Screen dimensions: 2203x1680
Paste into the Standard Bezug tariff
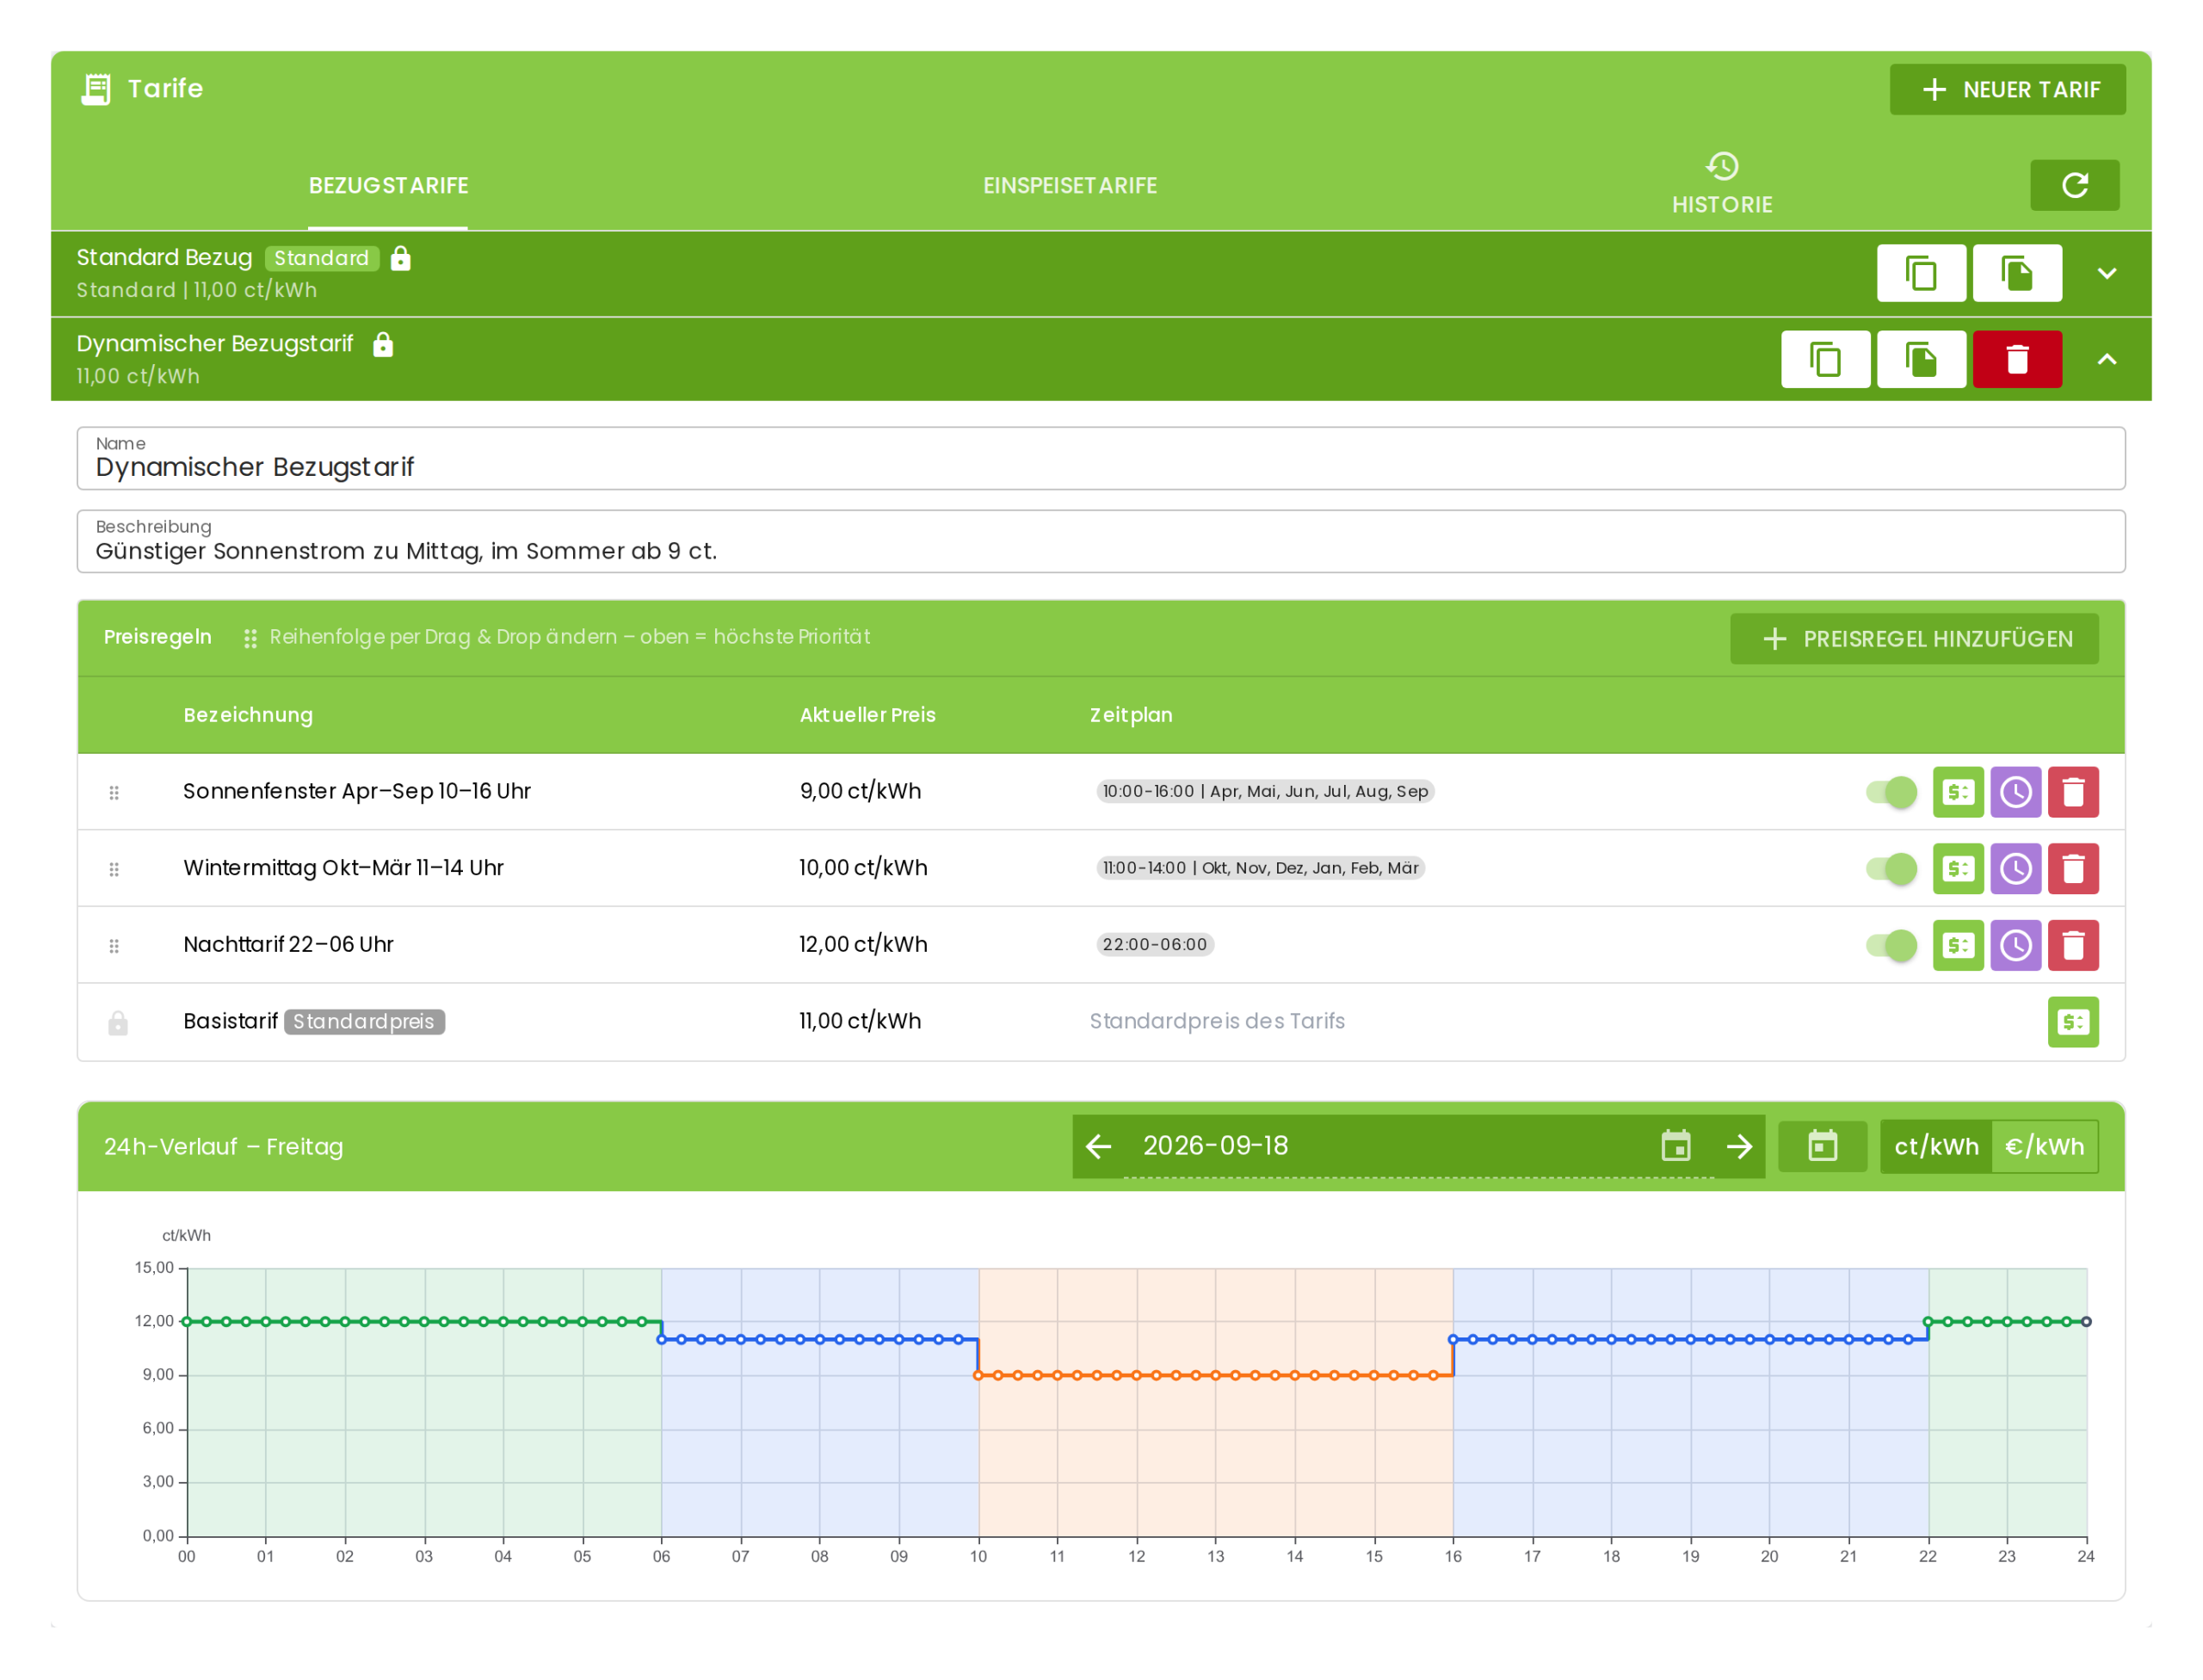coord(2017,273)
